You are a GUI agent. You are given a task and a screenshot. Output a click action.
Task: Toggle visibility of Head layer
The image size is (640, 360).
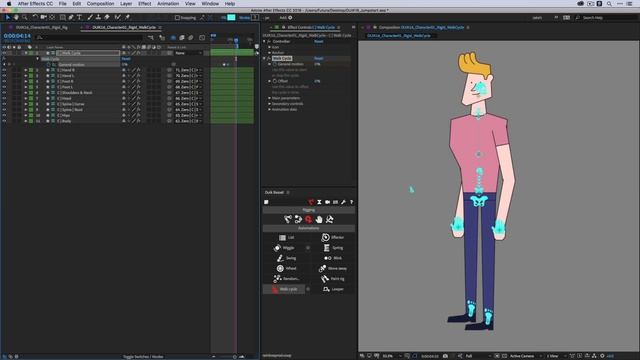pos(4,98)
